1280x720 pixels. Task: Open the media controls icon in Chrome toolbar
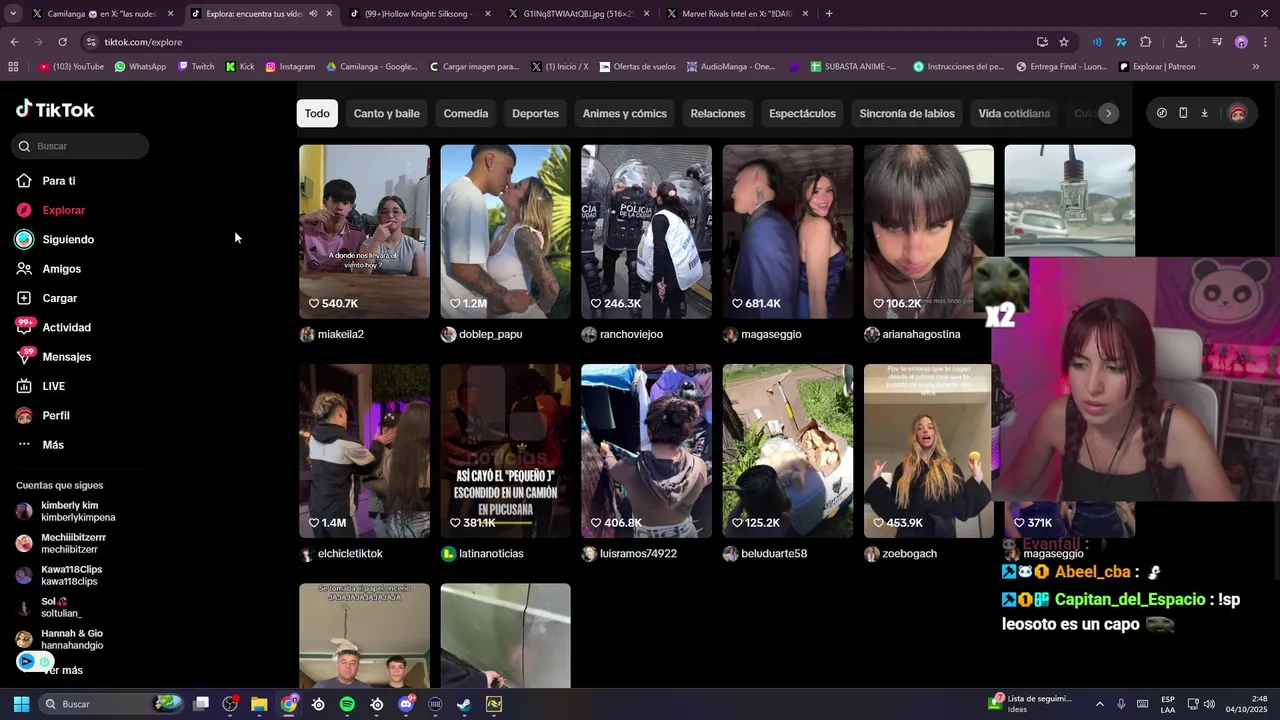coord(1217,42)
